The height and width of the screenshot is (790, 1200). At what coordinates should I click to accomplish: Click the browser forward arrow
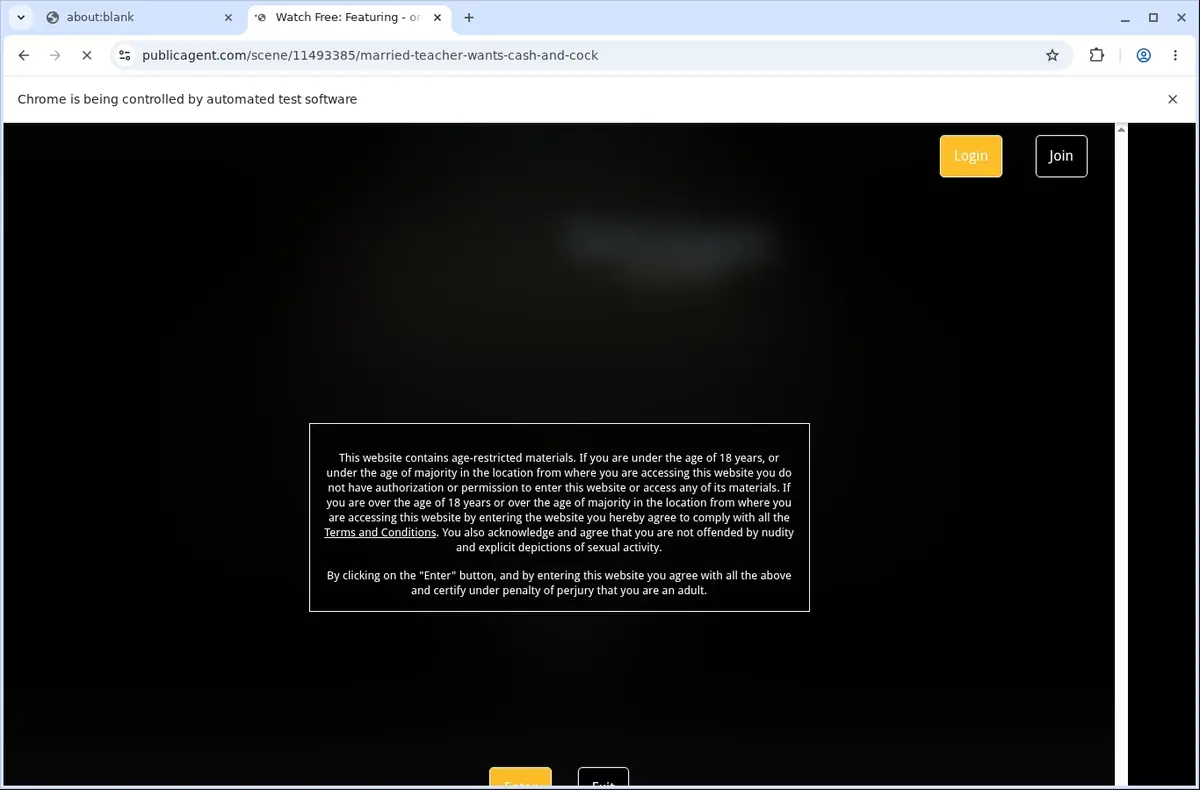[55, 55]
